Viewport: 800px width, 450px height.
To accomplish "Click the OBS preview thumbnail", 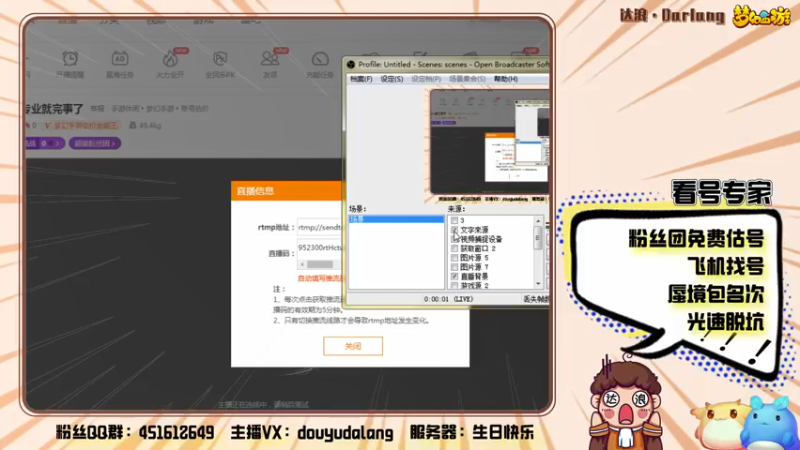I will point(489,141).
